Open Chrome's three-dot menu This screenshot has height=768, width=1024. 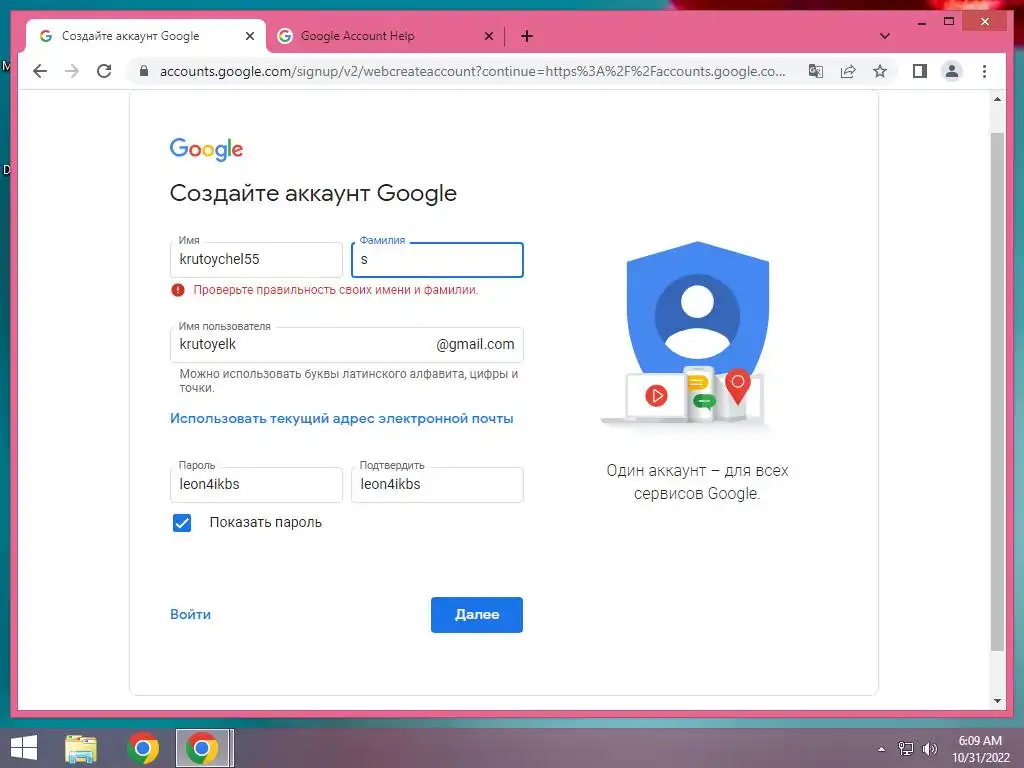(x=984, y=71)
